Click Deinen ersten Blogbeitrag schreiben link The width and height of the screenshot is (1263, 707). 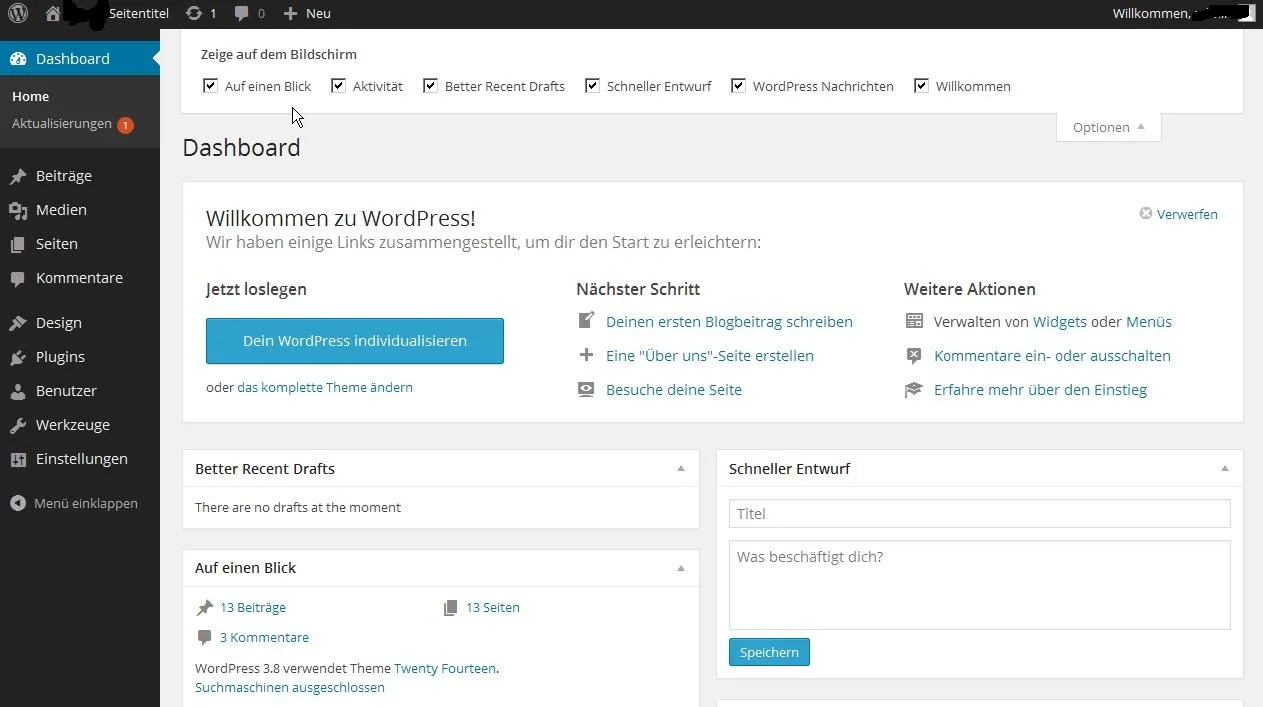pyautogui.click(x=729, y=321)
